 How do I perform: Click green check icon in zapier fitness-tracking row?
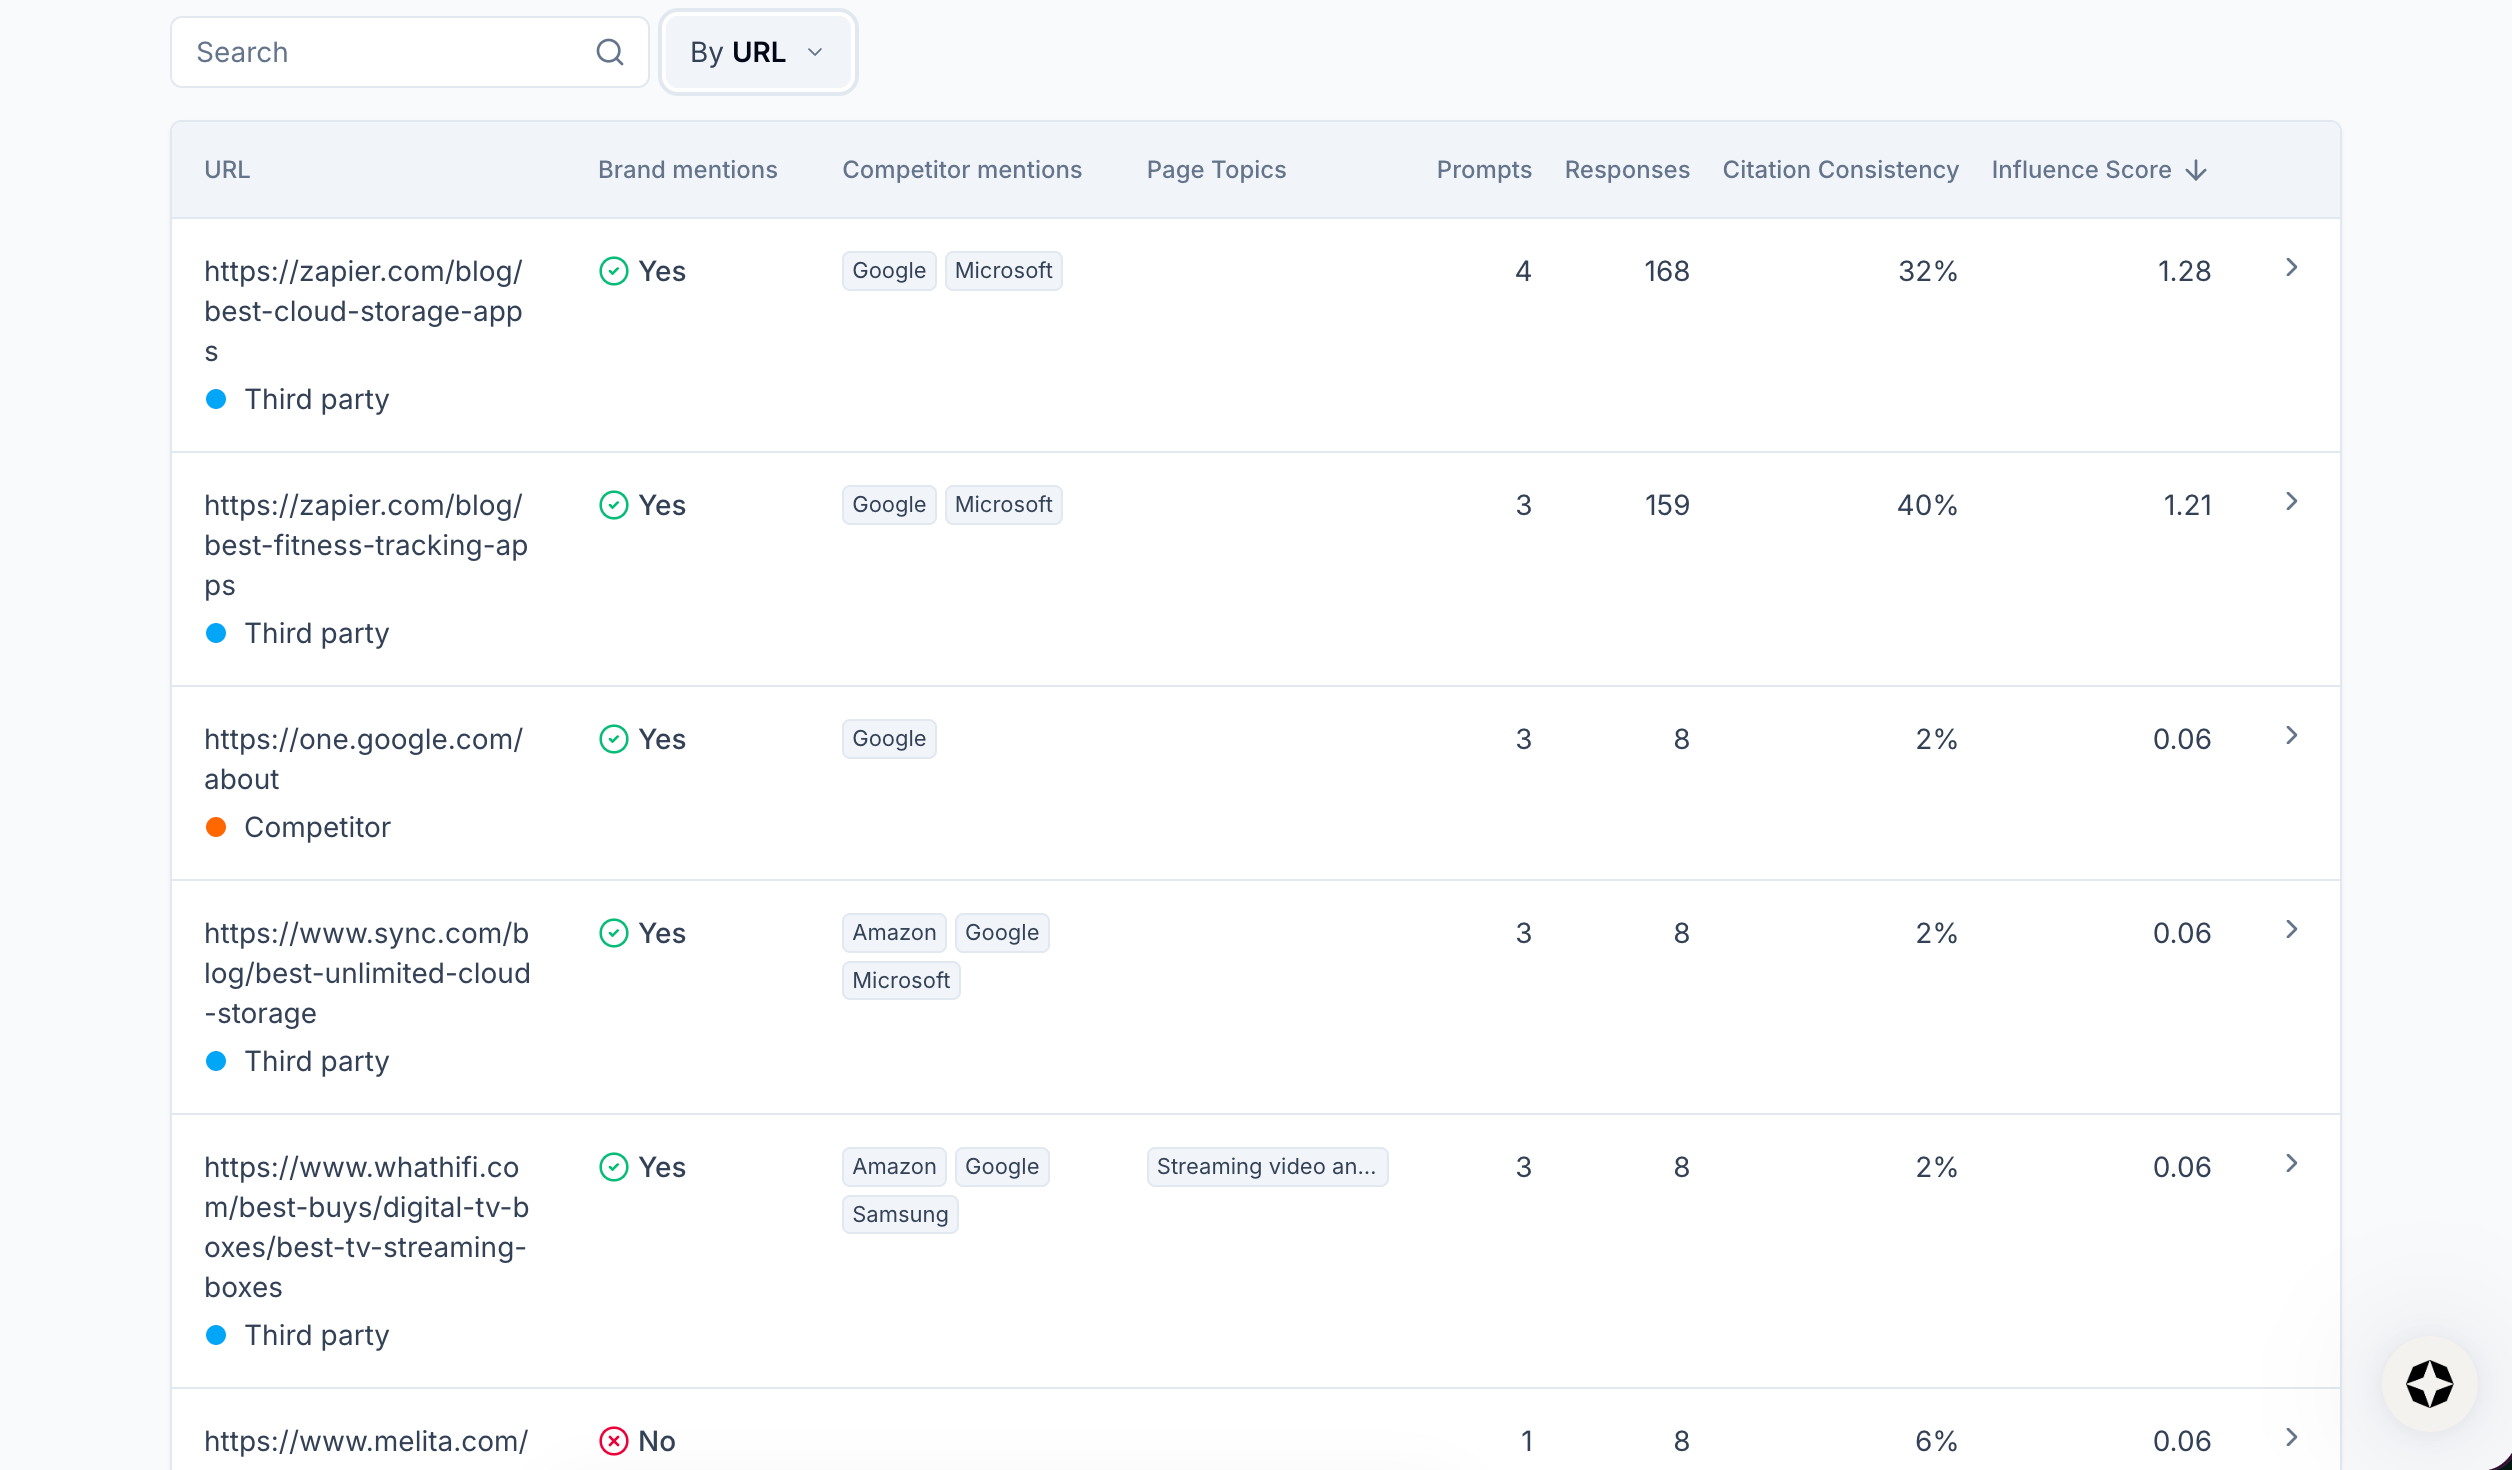[x=613, y=505]
